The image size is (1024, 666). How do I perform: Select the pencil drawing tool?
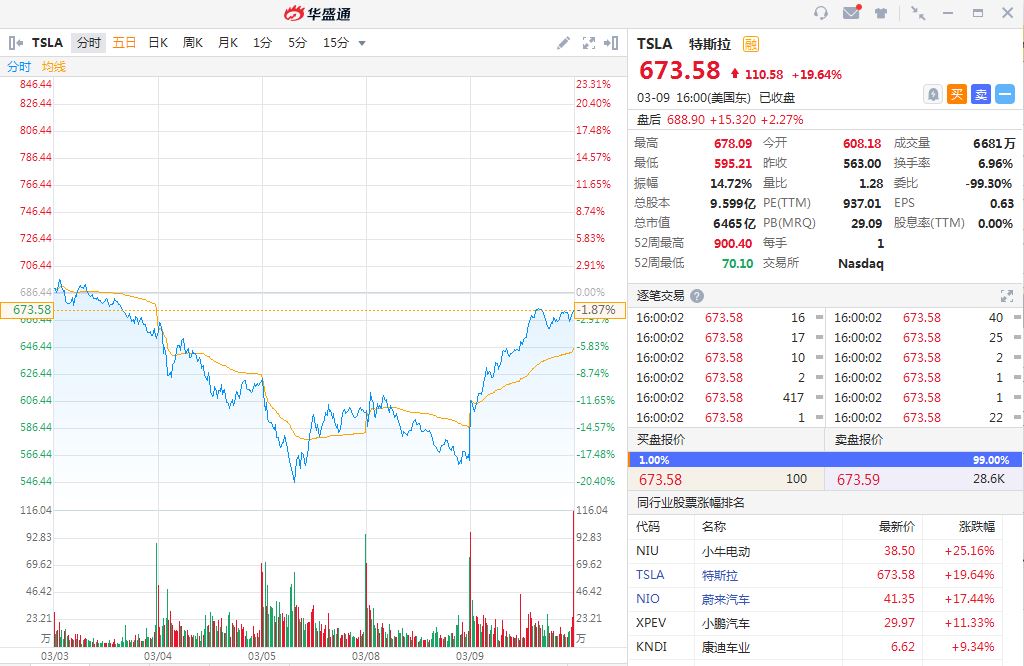click(564, 43)
